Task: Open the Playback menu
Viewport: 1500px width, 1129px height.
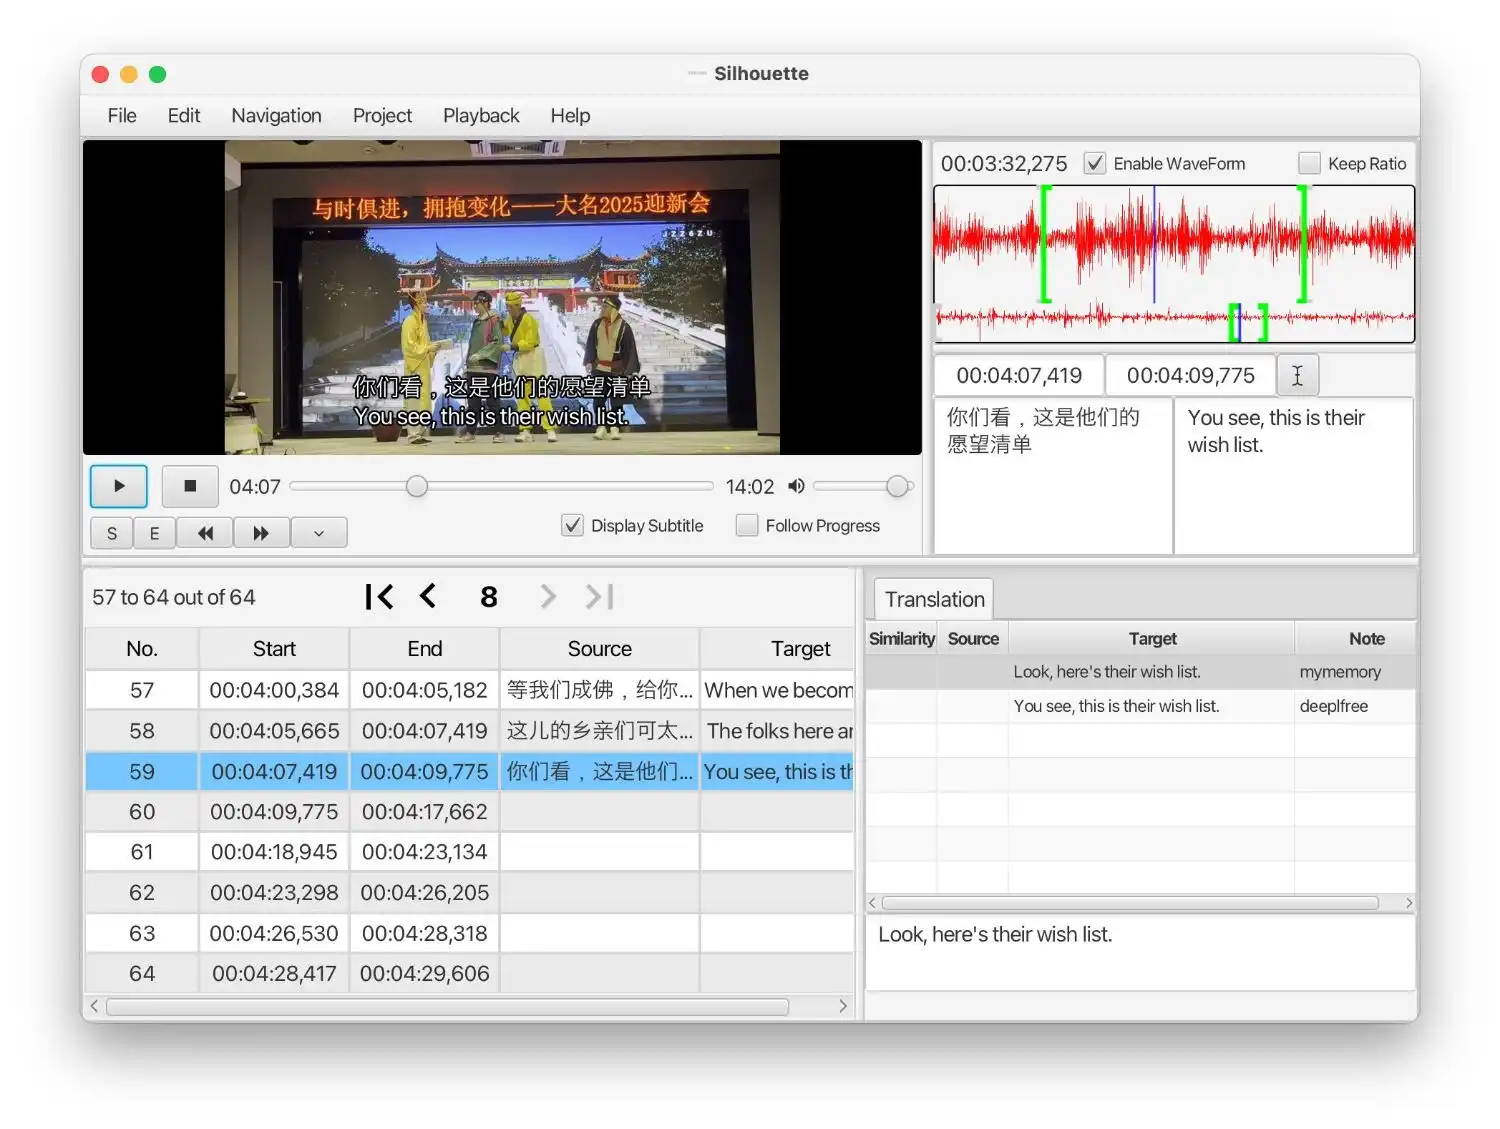Action: [x=481, y=115]
